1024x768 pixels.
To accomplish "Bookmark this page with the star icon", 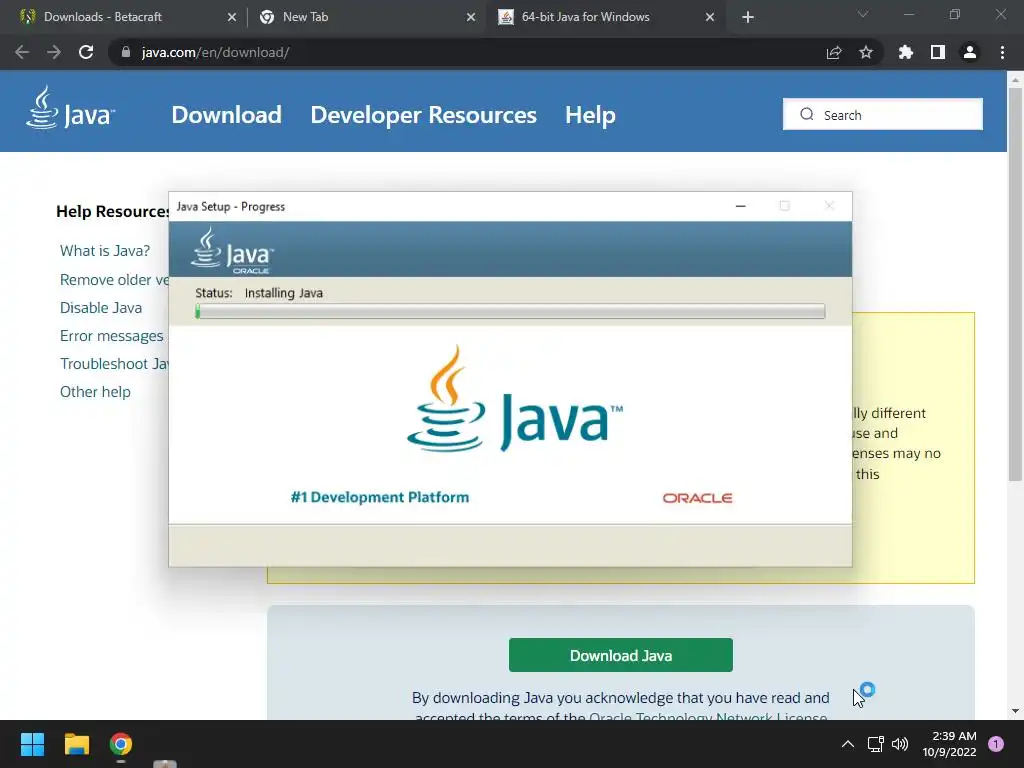I will pos(866,52).
